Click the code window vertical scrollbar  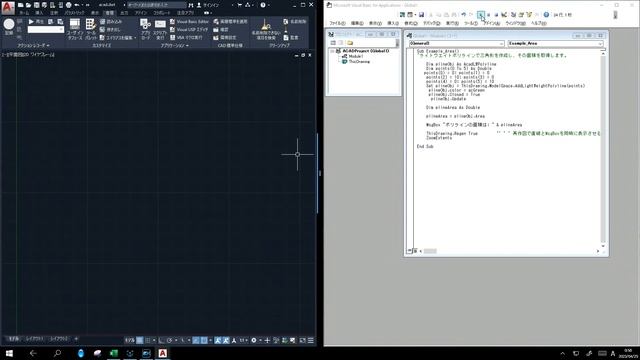(x=603, y=149)
